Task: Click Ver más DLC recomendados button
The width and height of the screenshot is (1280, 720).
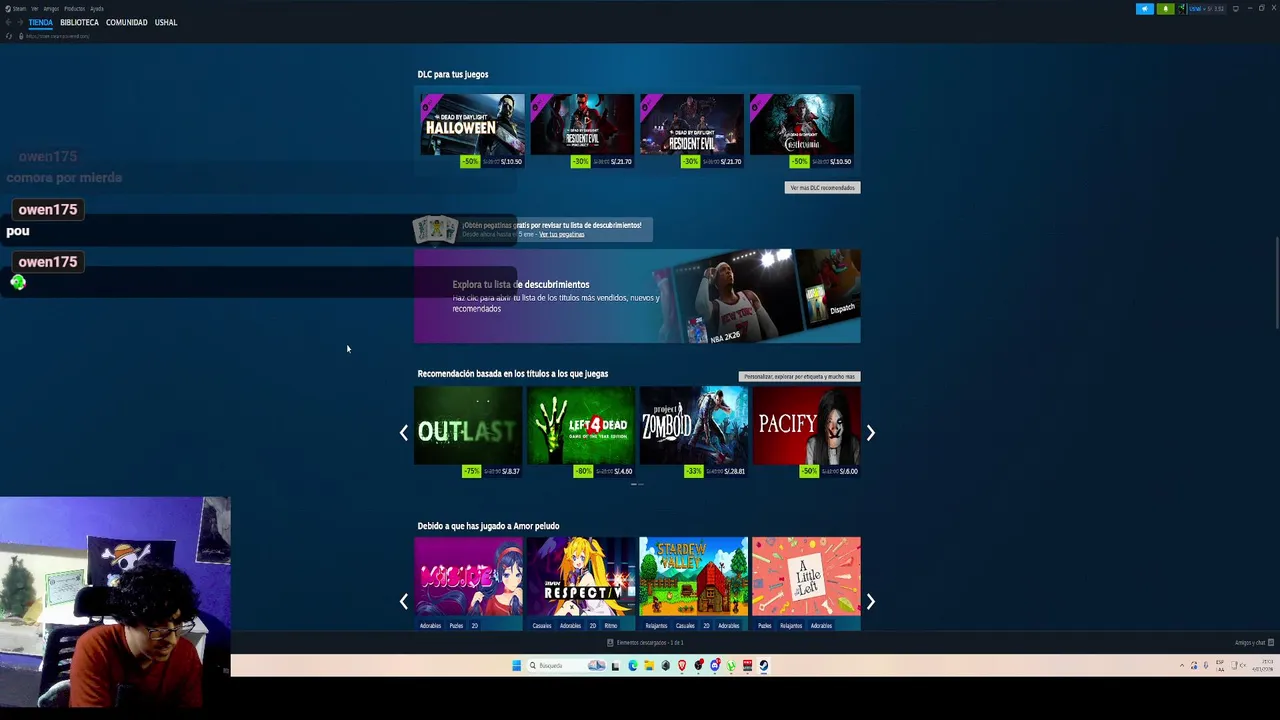Action: 822,187
